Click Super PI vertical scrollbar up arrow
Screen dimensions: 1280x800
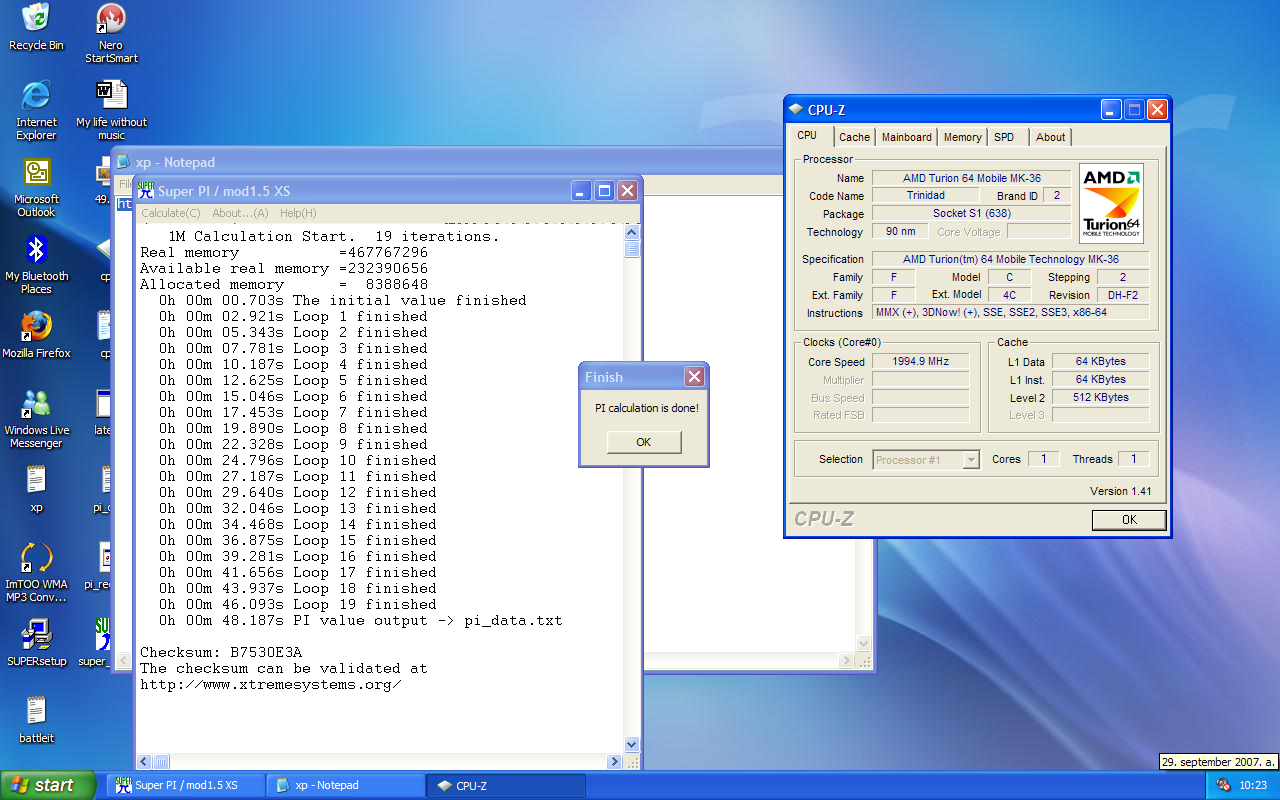pos(631,231)
